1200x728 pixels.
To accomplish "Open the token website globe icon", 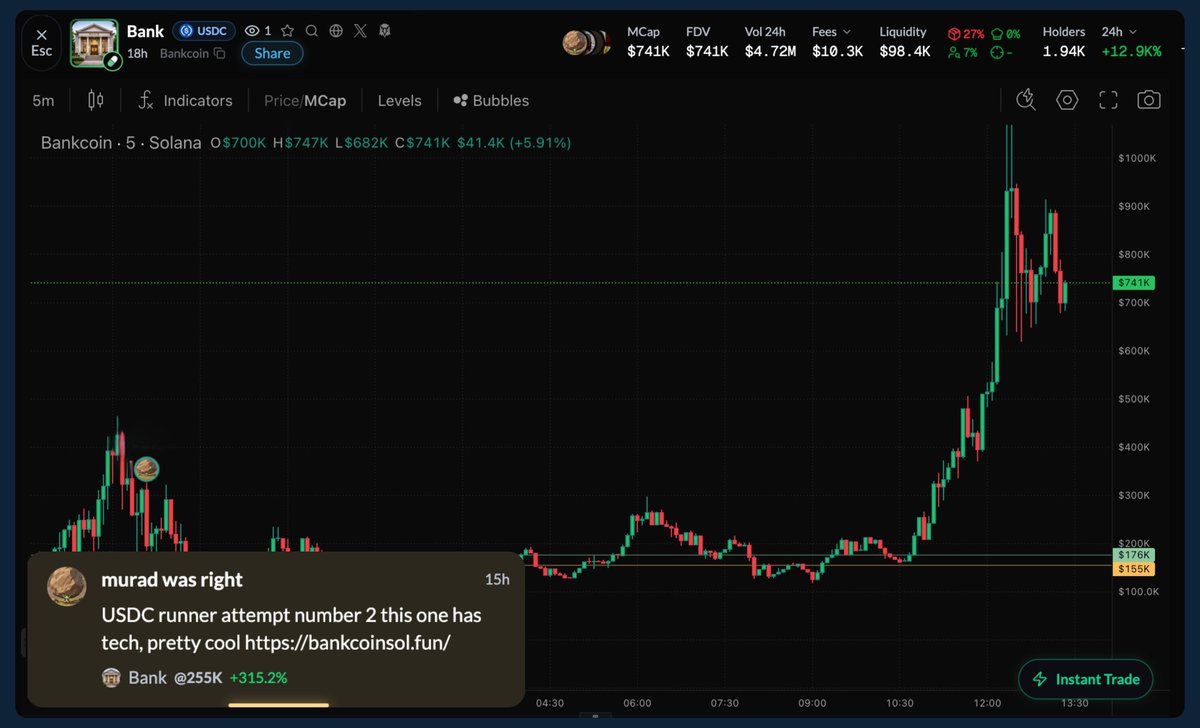I will 336,31.
